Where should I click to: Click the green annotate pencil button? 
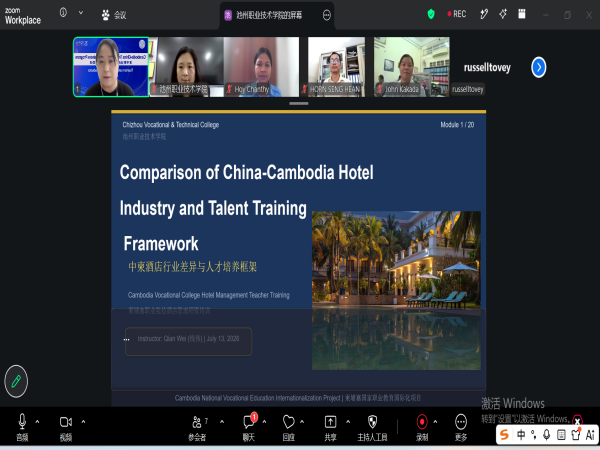(x=16, y=381)
